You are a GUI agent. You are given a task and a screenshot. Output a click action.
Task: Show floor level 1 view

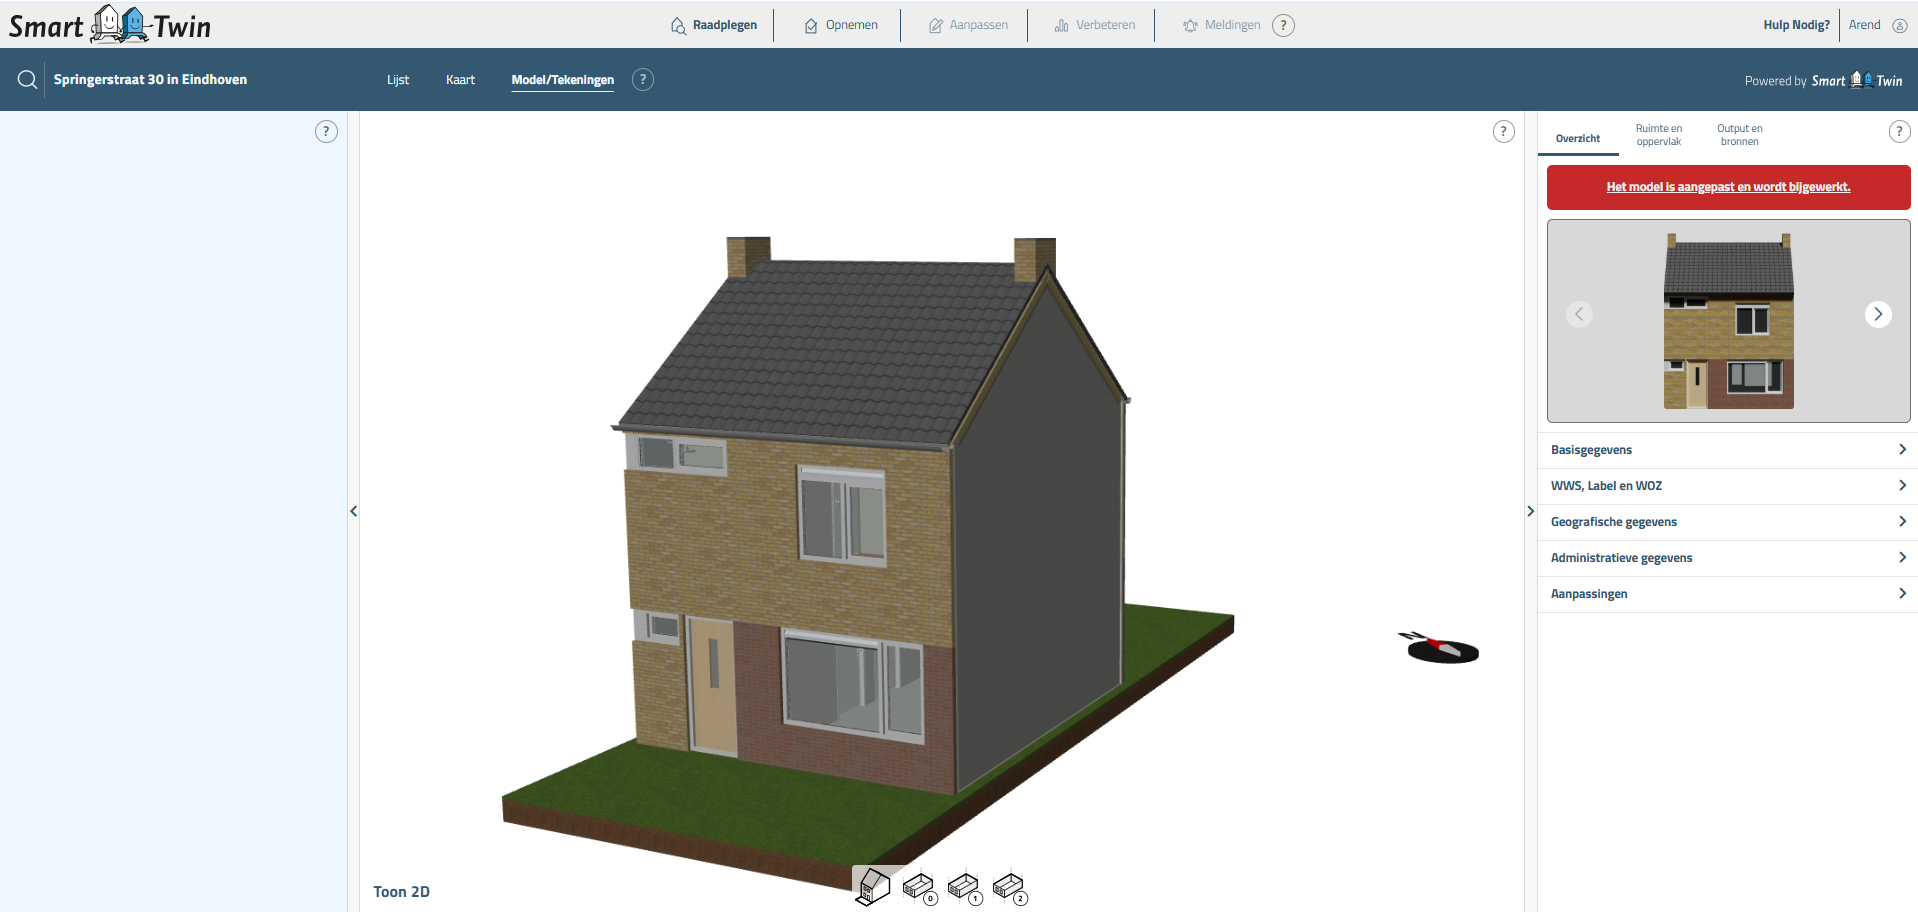click(963, 887)
